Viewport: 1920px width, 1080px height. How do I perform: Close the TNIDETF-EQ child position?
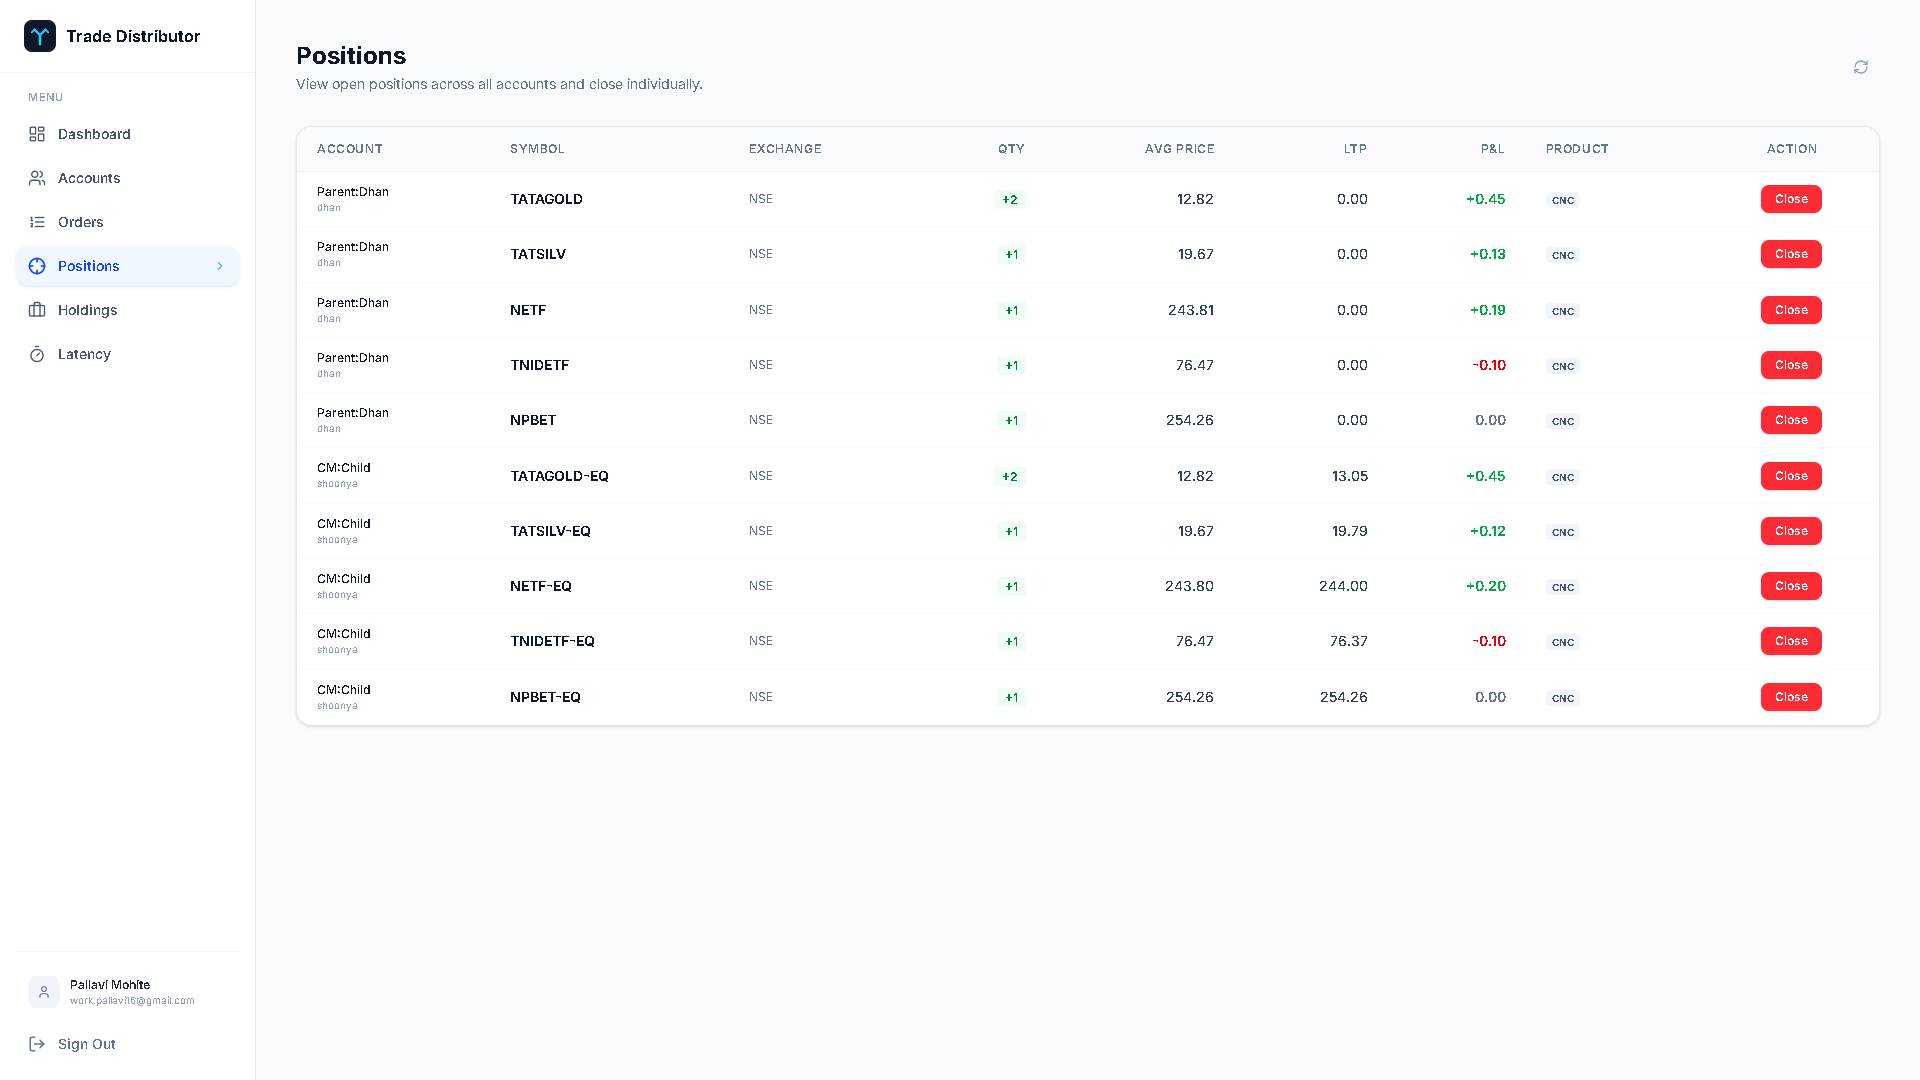click(x=1791, y=641)
